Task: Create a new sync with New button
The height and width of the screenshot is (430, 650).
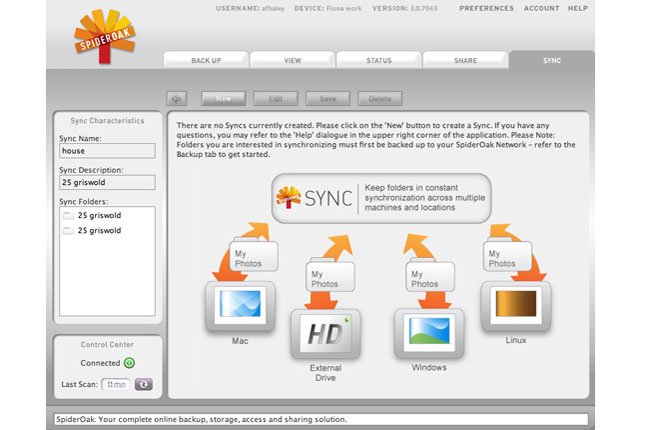Action: point(223,99)
